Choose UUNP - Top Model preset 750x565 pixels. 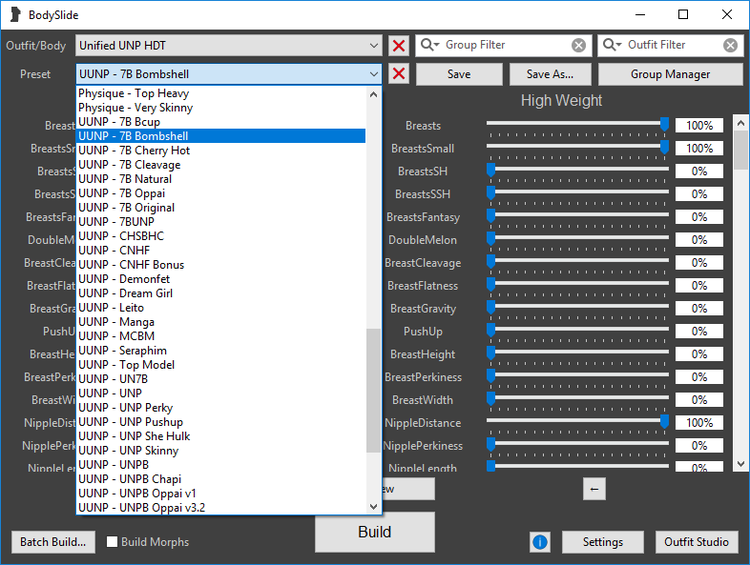[221, 365]
